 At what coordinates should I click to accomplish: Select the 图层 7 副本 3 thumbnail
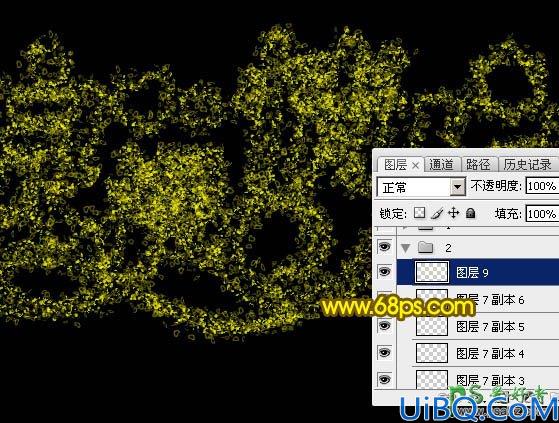pos(432,379)
